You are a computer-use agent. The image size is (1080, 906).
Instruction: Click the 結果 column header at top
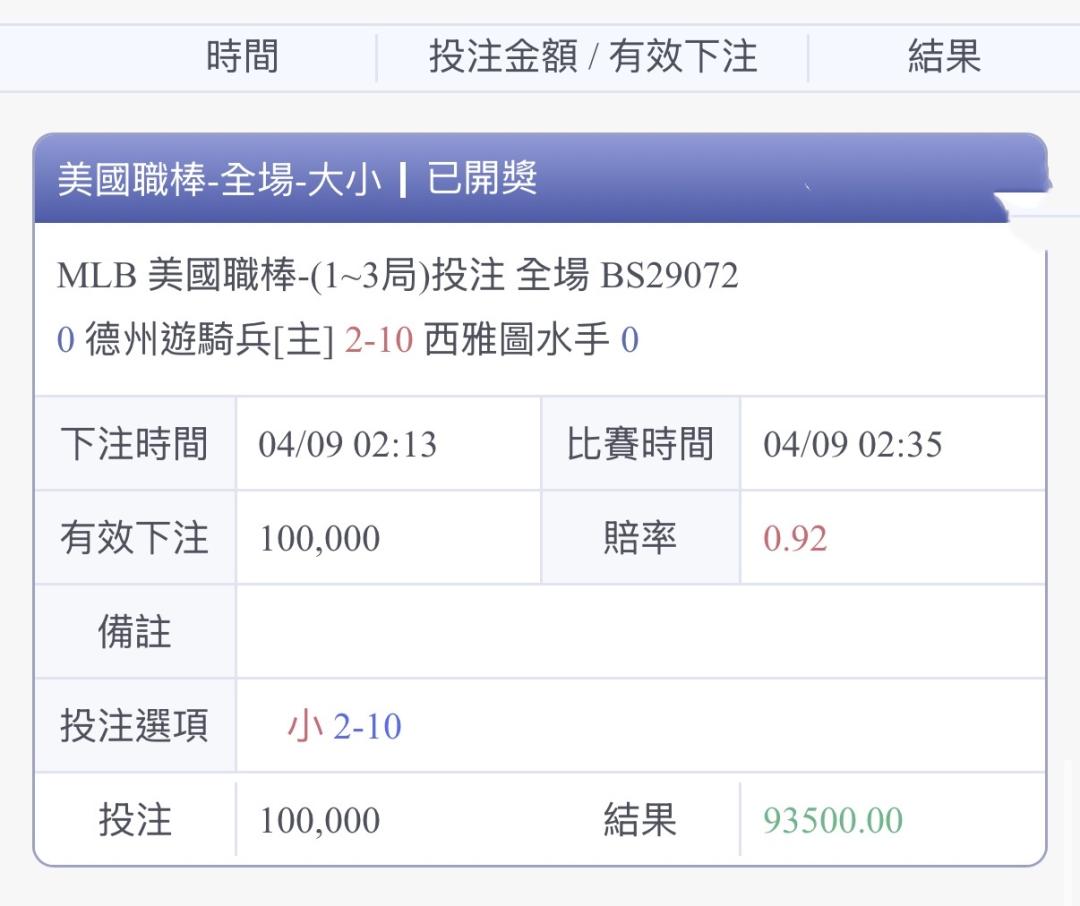(x=944, y=57)
